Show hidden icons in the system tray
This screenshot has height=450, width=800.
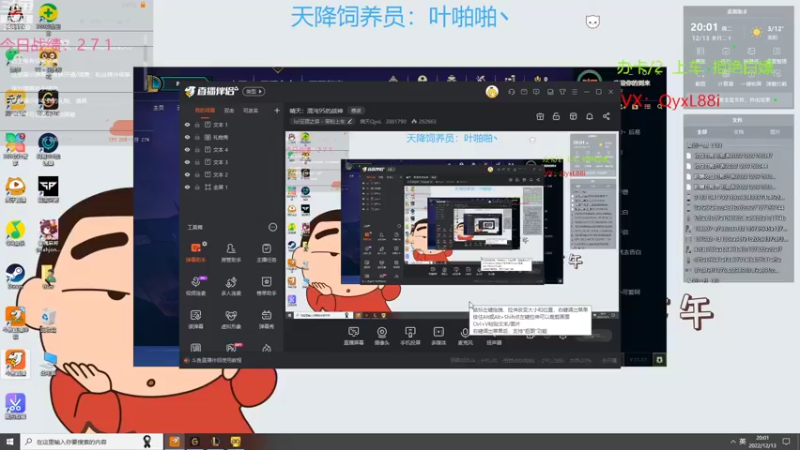733,442
